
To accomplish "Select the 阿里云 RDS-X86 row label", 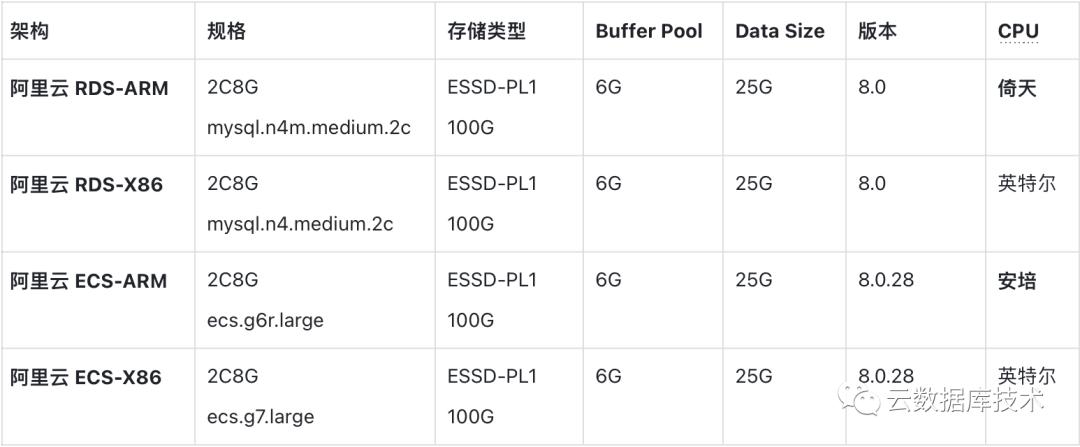I will [x=87, y=184].
